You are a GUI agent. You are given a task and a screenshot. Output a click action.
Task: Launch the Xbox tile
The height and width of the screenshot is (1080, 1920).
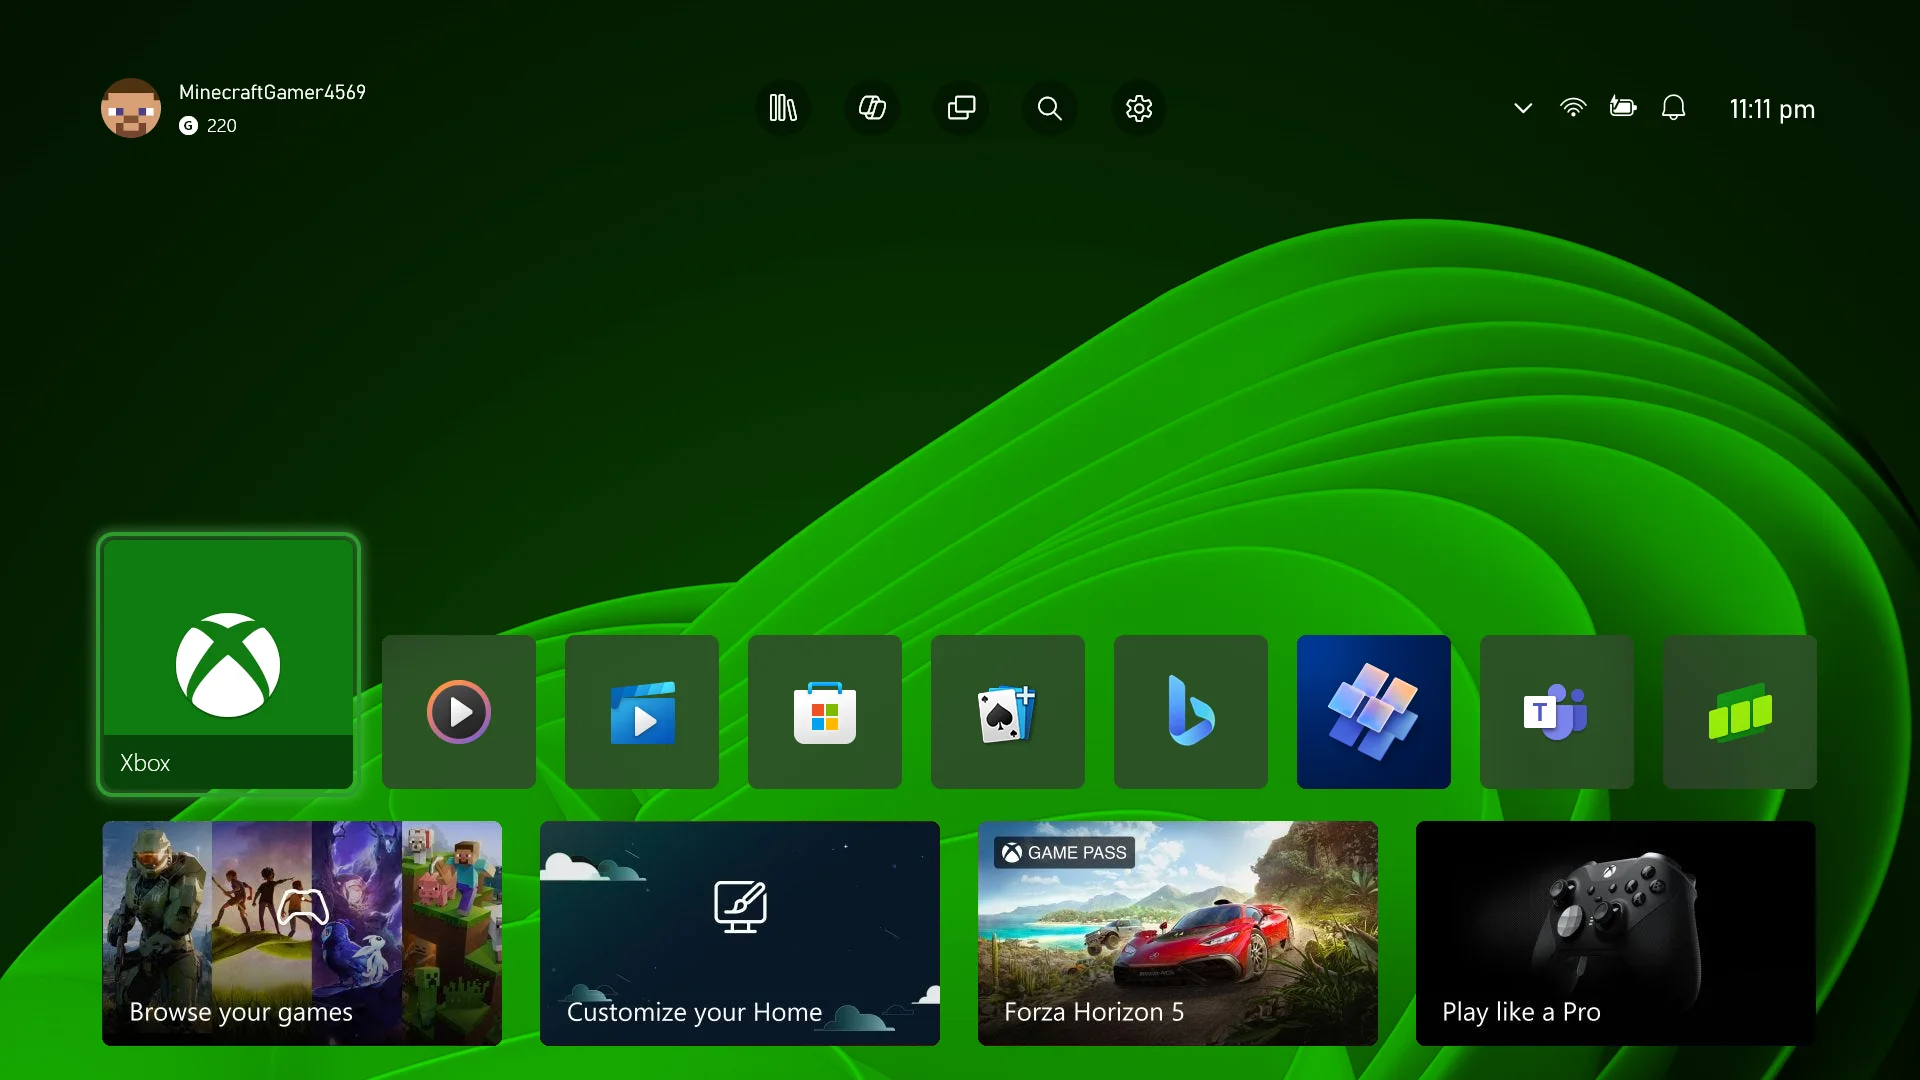(x=228, y=665)
